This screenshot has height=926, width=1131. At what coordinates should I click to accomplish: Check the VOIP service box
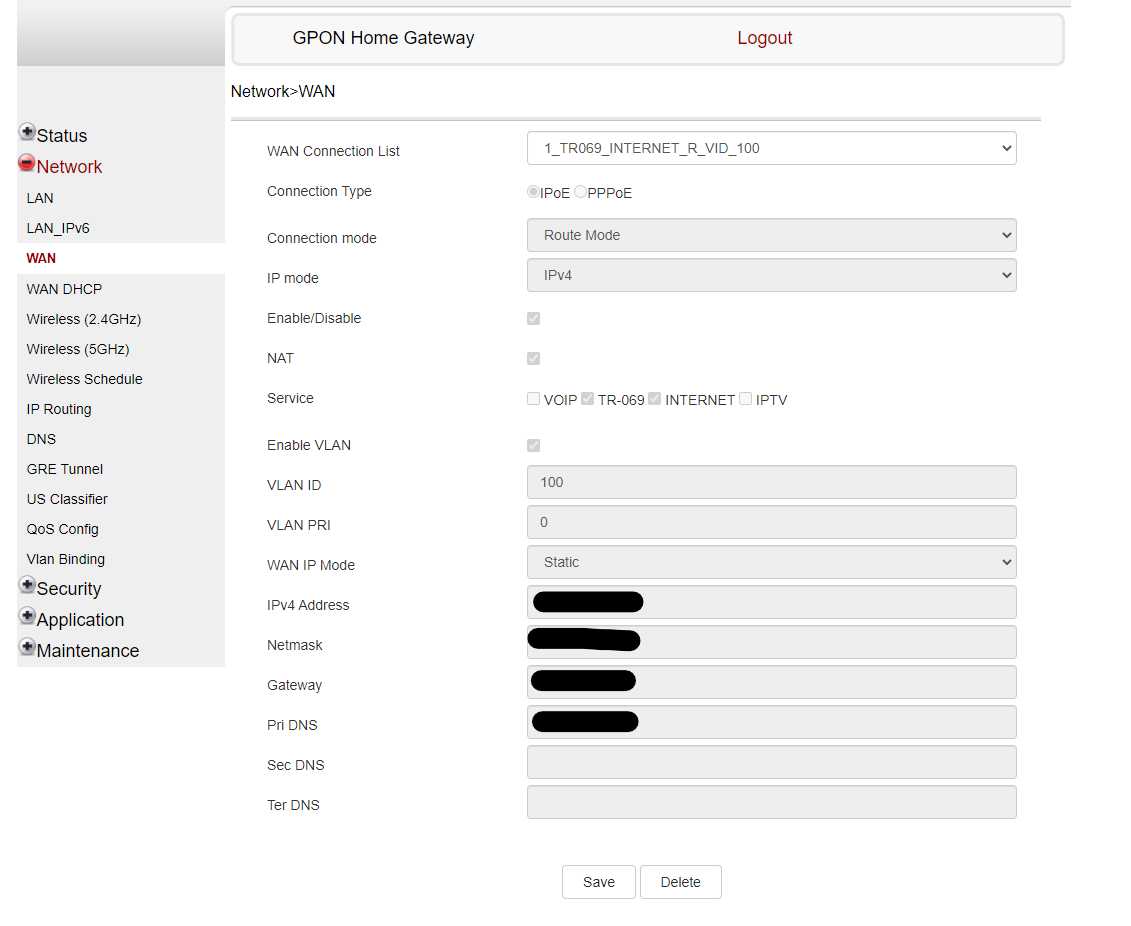coord(534,399)
